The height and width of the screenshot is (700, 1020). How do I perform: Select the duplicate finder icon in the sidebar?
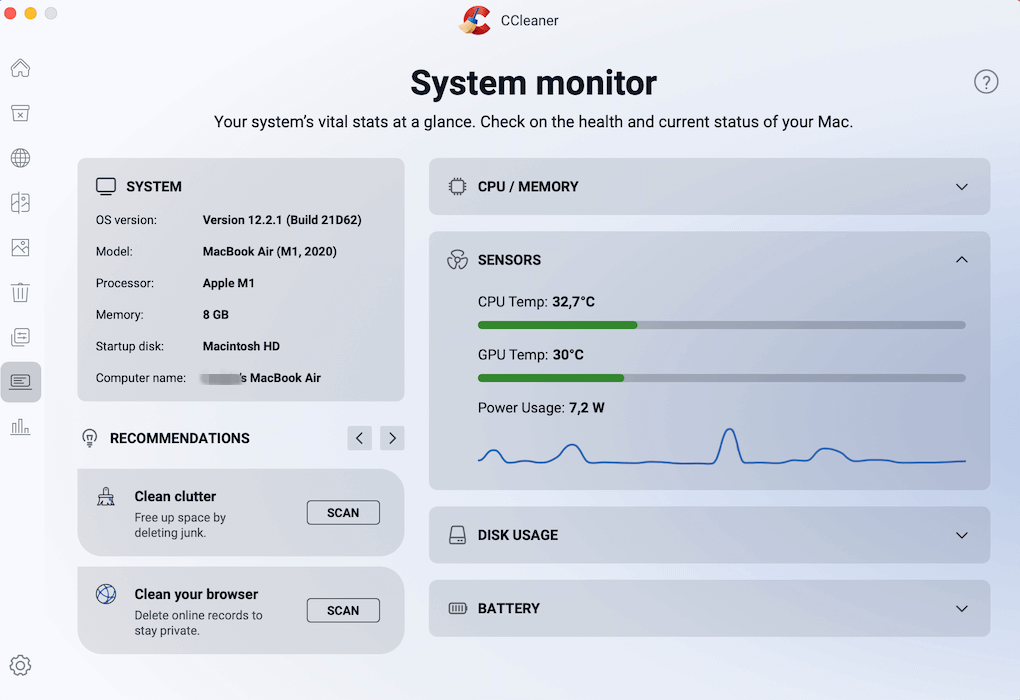coord(20,202)
